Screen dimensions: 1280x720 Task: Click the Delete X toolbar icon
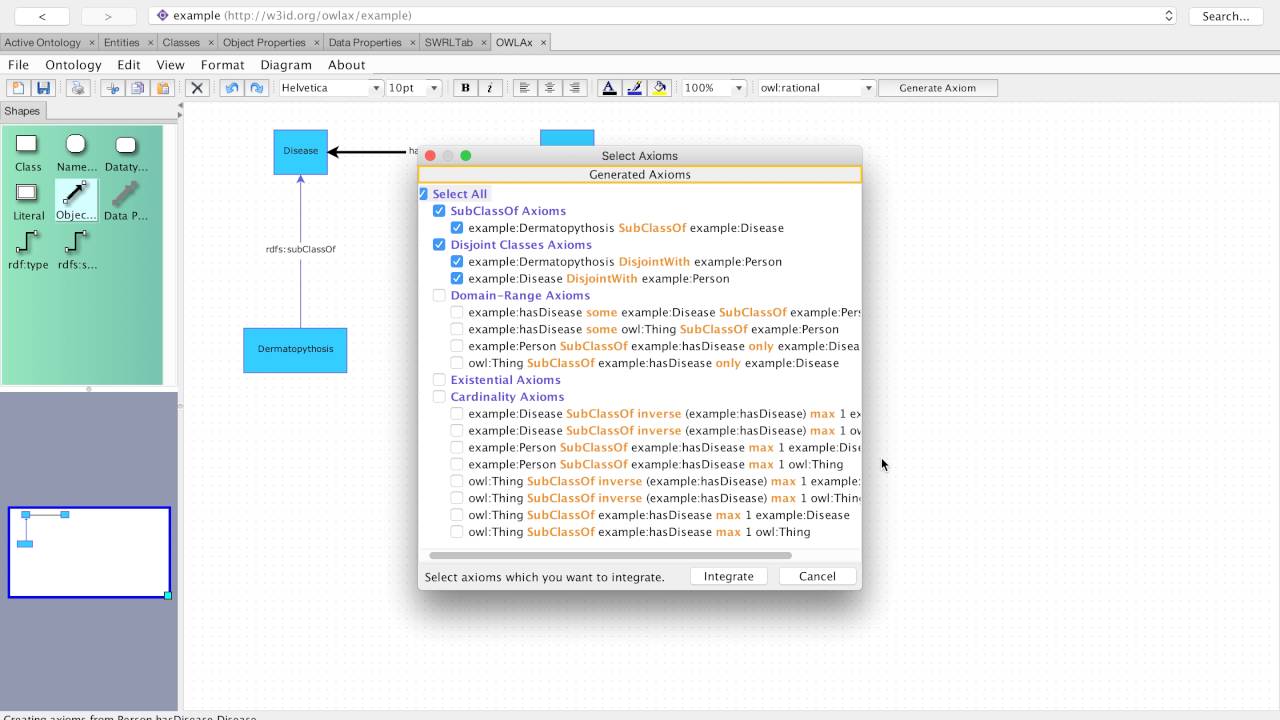point(197,88)
